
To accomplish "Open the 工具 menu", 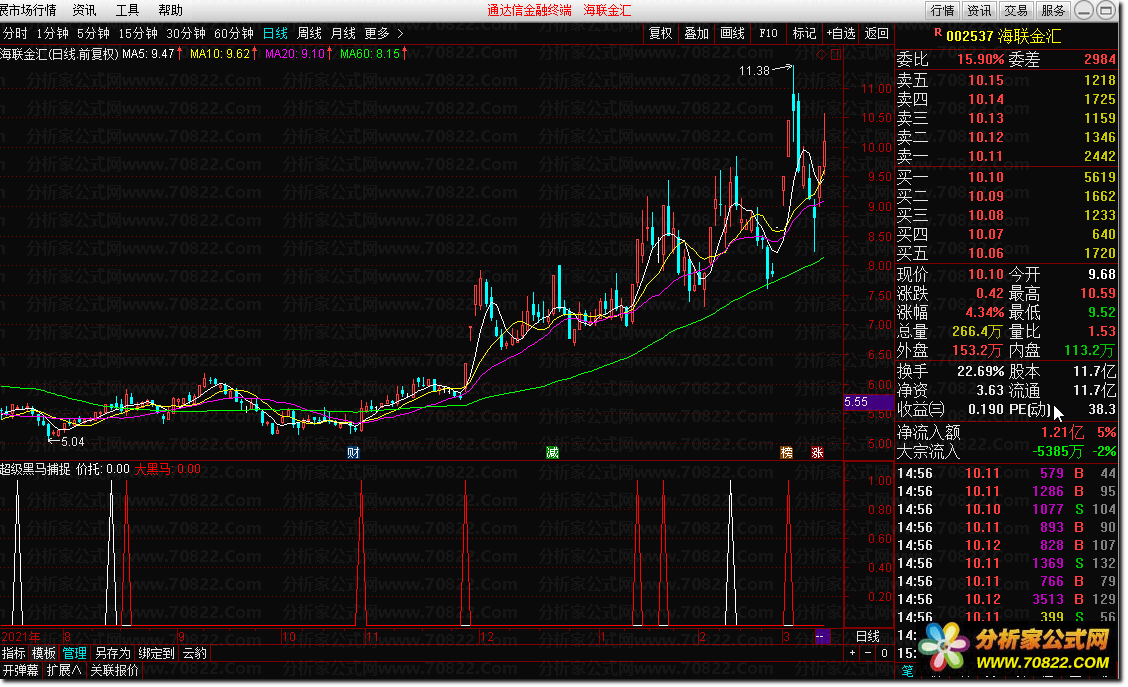I will pyautogui.click(x=127, y=10).
